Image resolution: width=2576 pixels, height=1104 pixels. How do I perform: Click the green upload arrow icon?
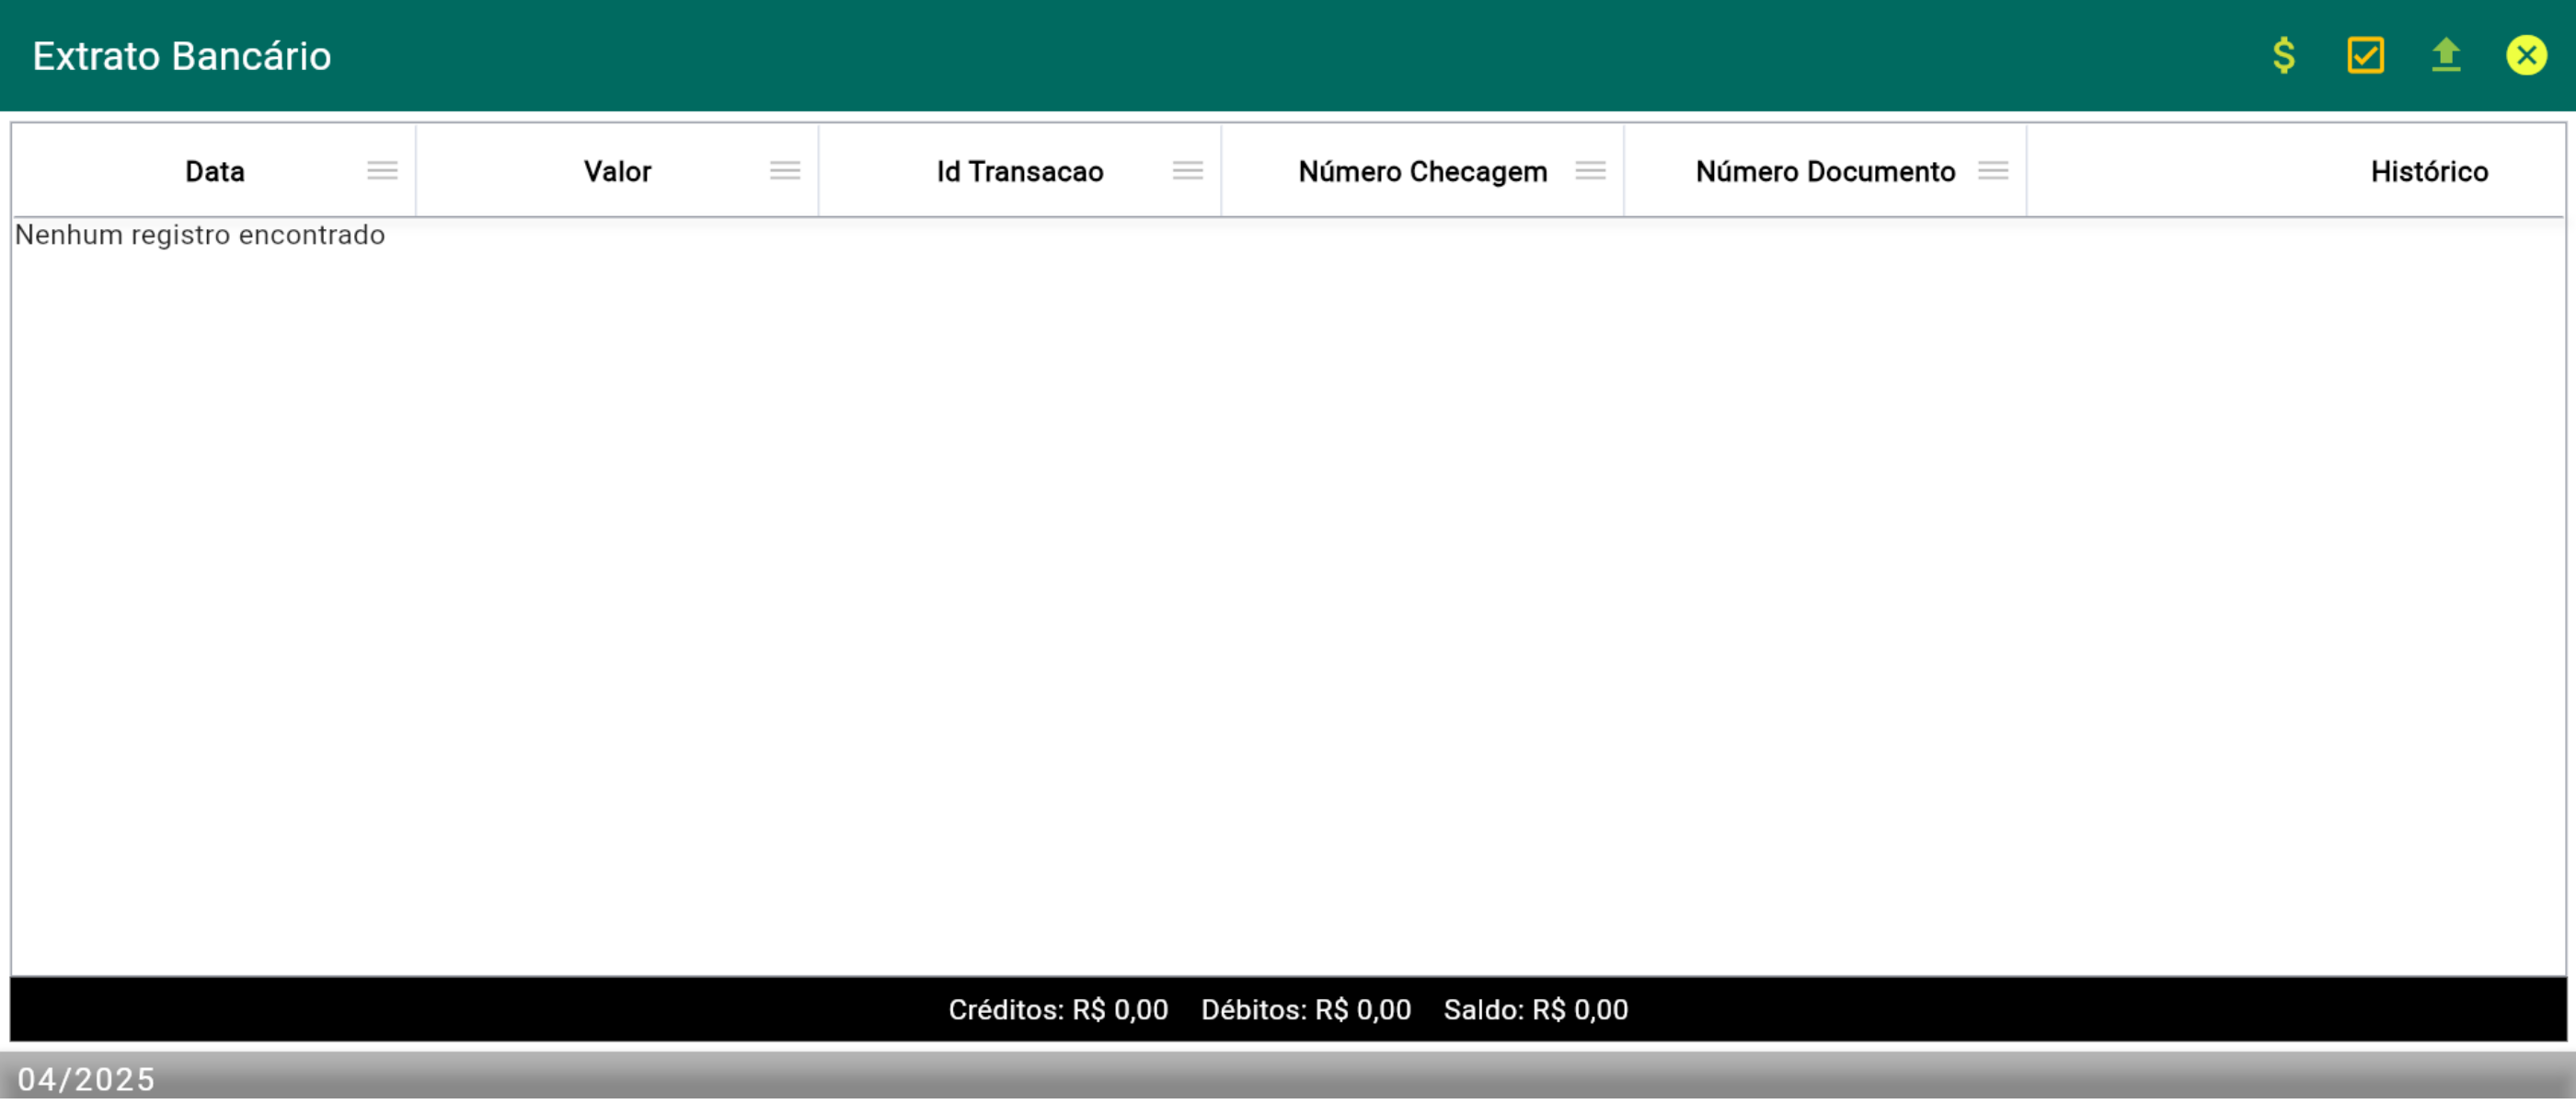click(2446, 55)
